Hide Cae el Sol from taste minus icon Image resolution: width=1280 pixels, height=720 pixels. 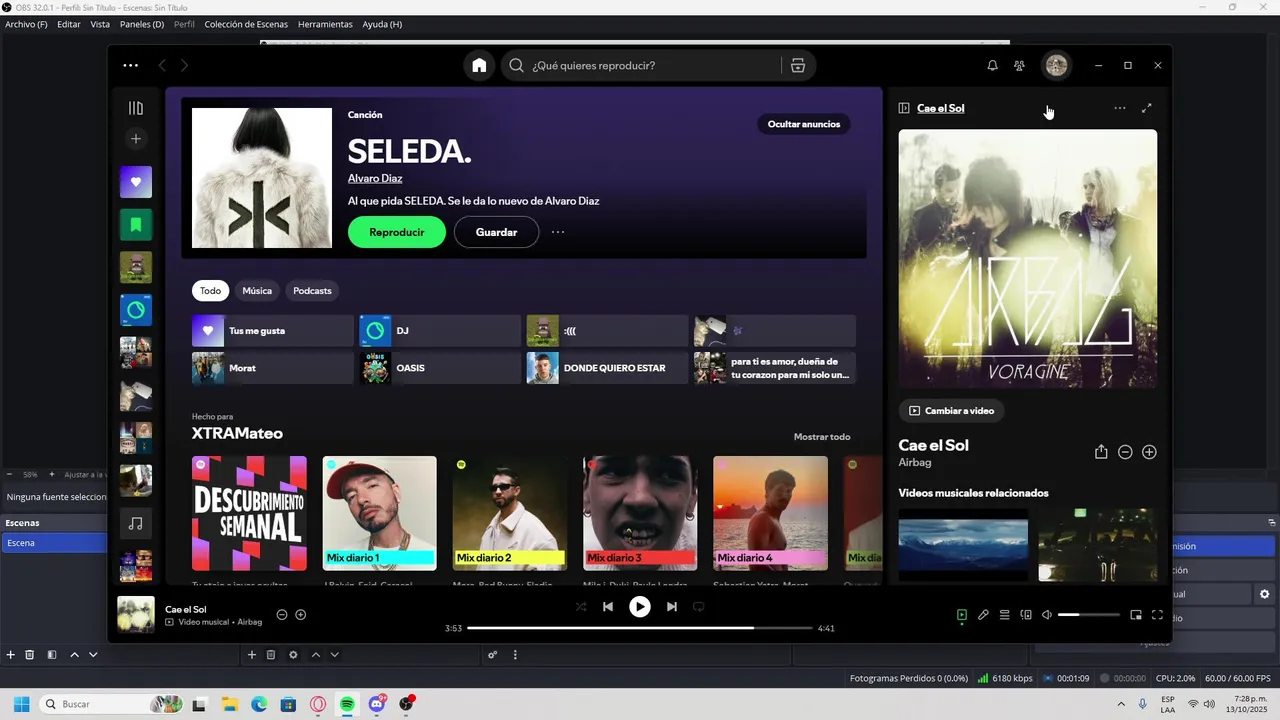point(1125,452)
